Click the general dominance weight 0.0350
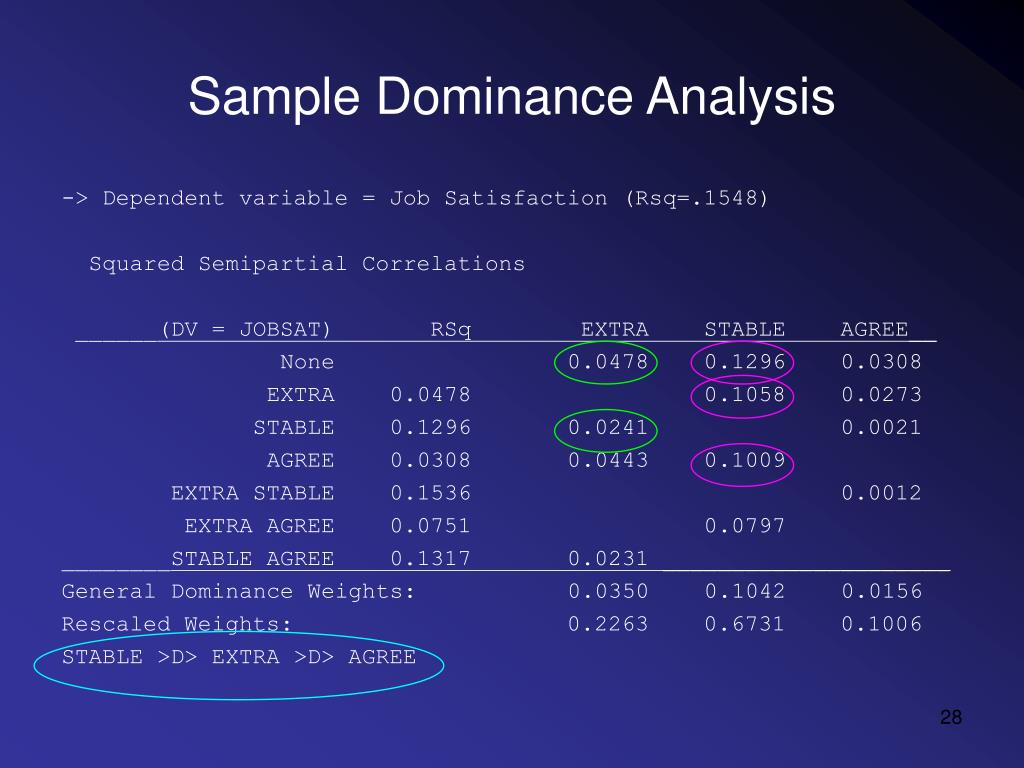Viewport: 1024px width, 768px height. click(608, 591)
